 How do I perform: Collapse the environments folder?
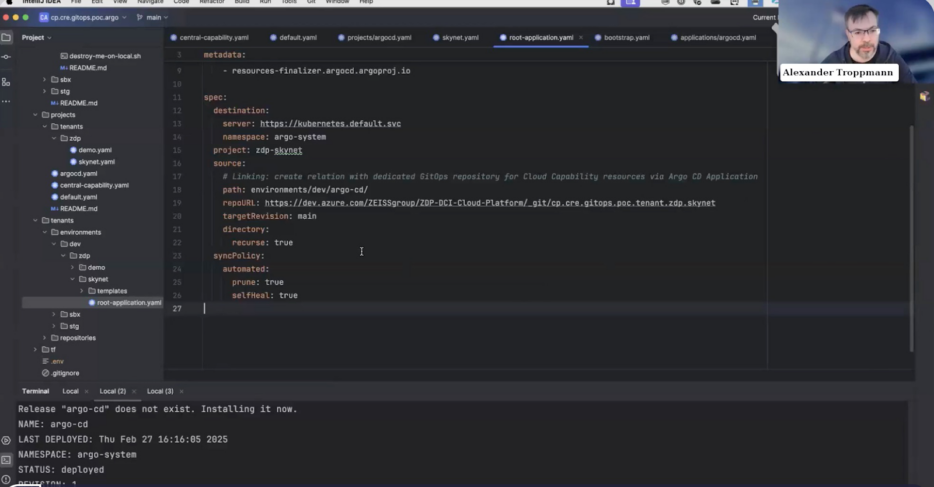(44, 232)
